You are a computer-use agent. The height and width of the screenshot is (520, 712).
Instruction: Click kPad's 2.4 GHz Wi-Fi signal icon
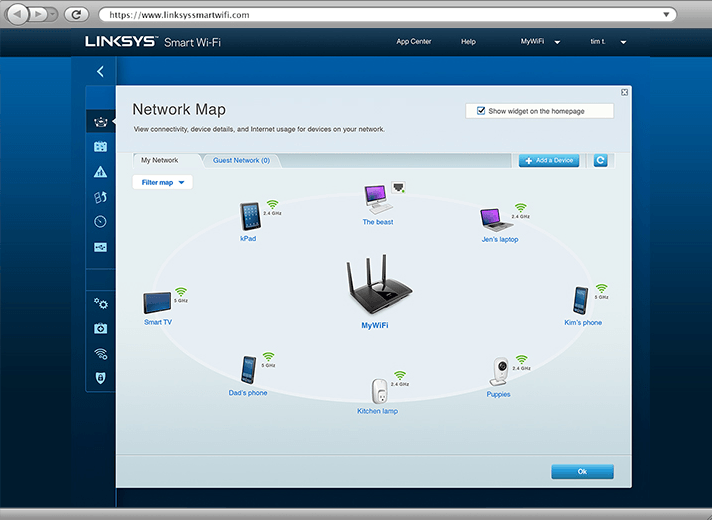click(x=272, y=204)
